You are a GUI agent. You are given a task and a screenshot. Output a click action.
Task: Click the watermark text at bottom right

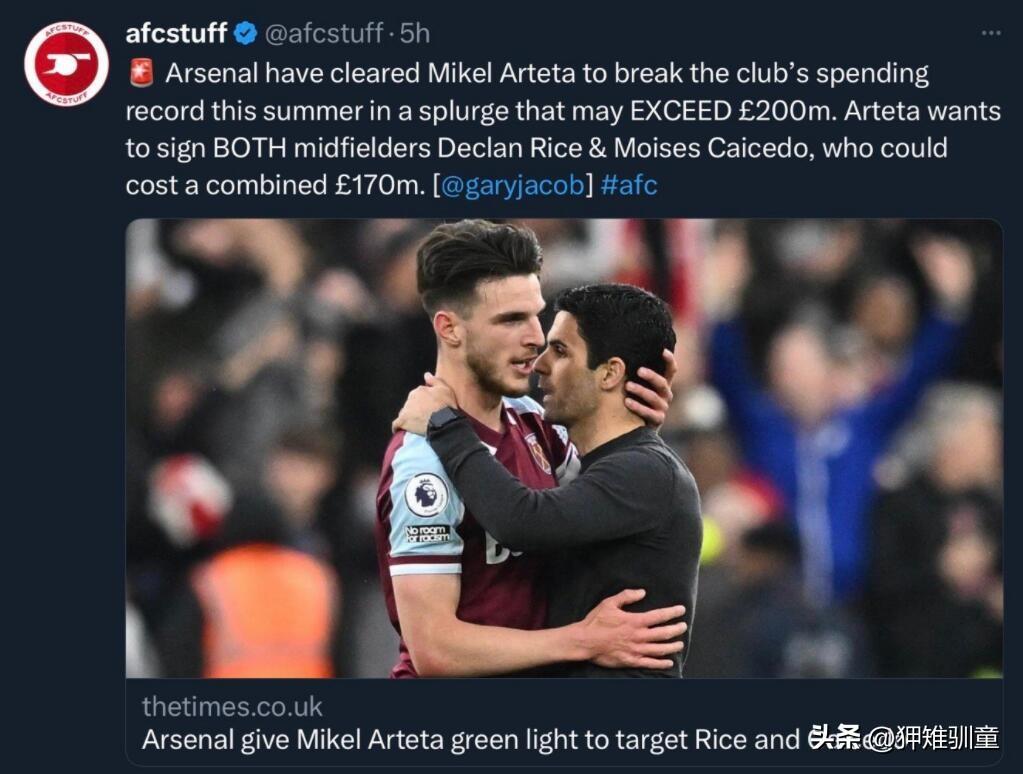[904, 738]
